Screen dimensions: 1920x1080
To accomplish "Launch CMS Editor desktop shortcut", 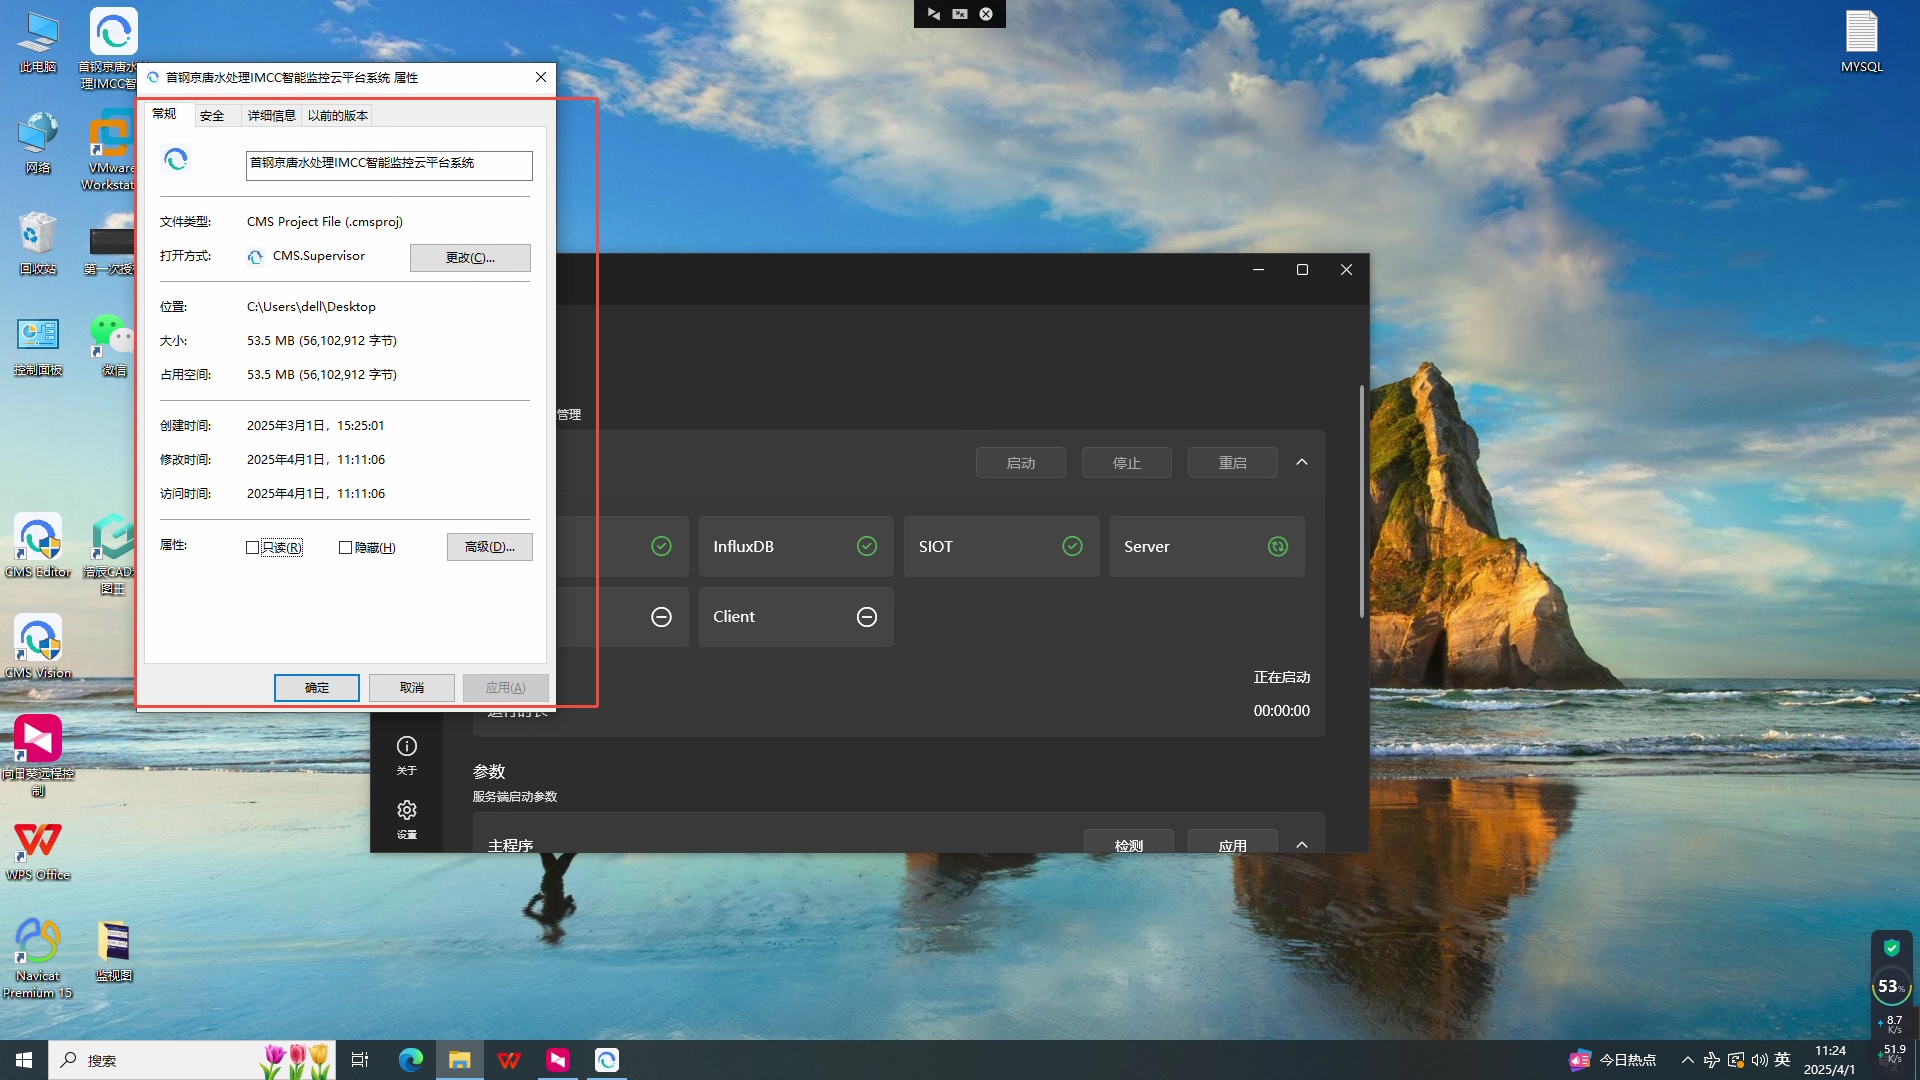I will 38,547.
